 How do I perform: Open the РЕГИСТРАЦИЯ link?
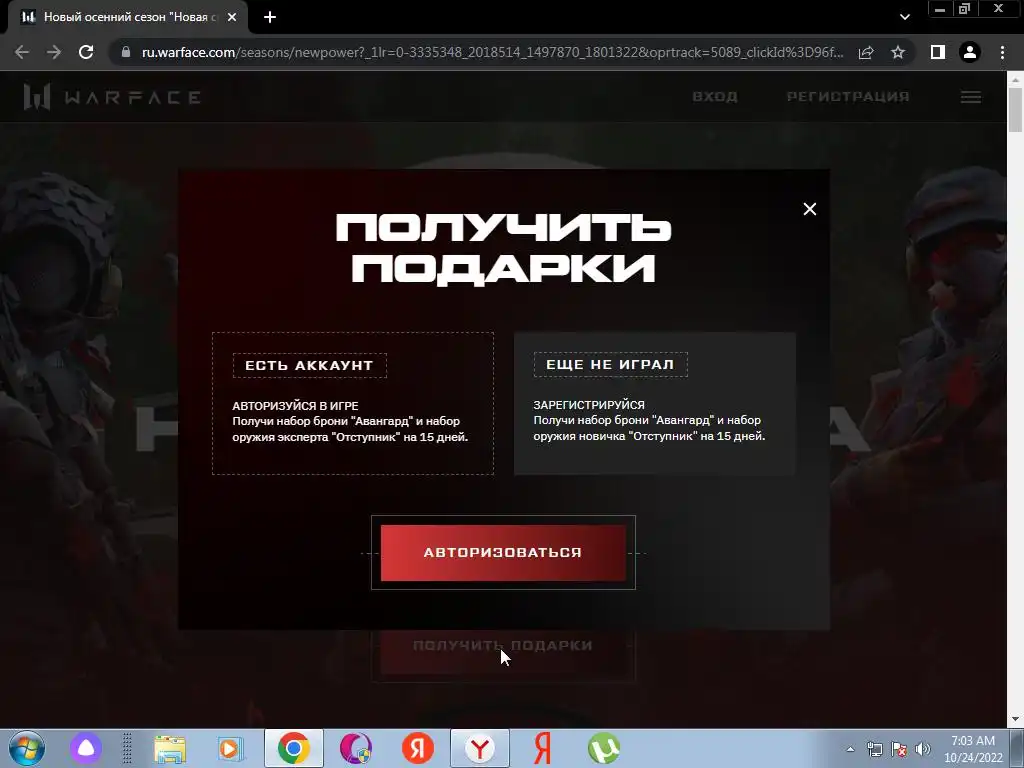(x=848, y=97)
